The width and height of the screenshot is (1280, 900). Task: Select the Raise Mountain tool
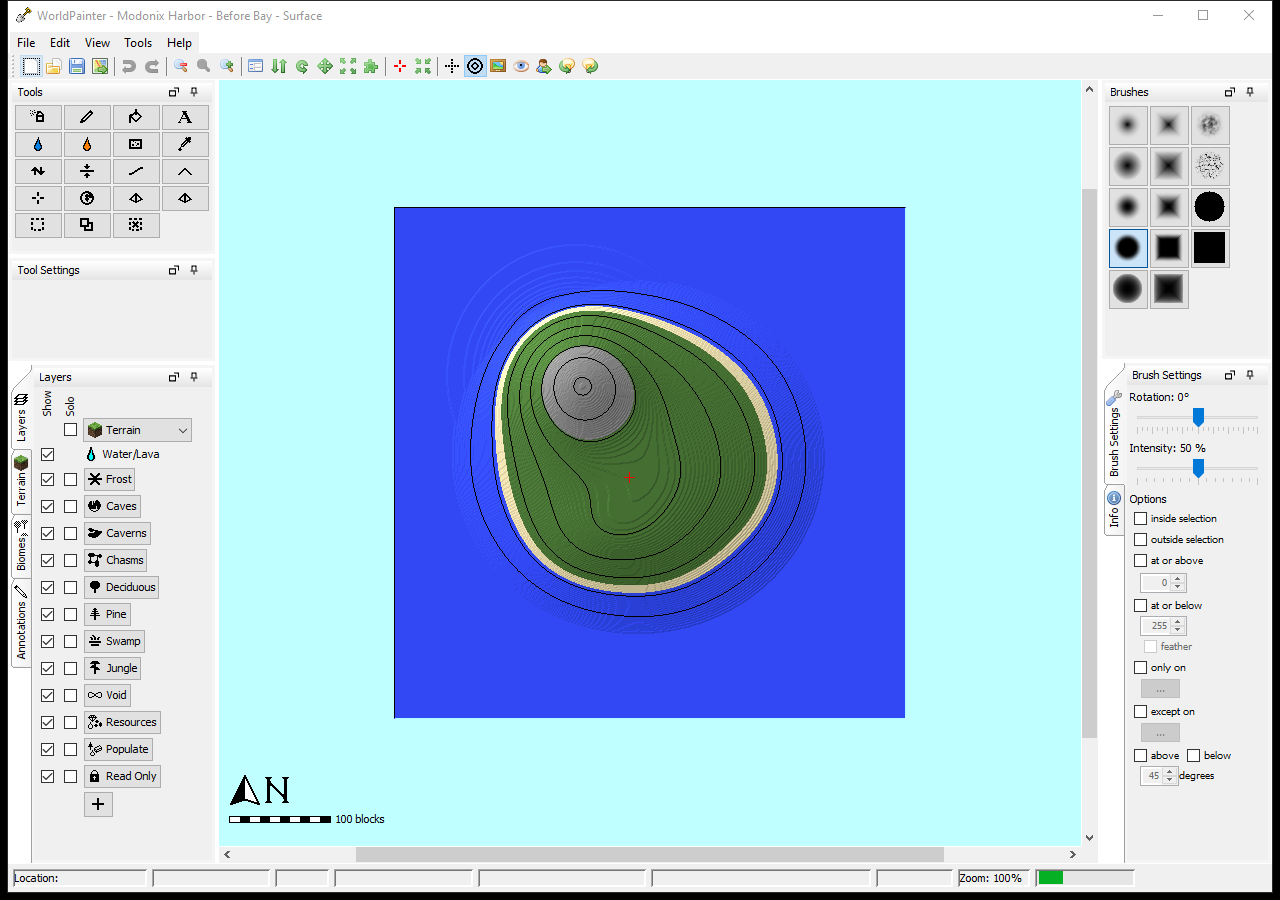(x=185, y=171)
